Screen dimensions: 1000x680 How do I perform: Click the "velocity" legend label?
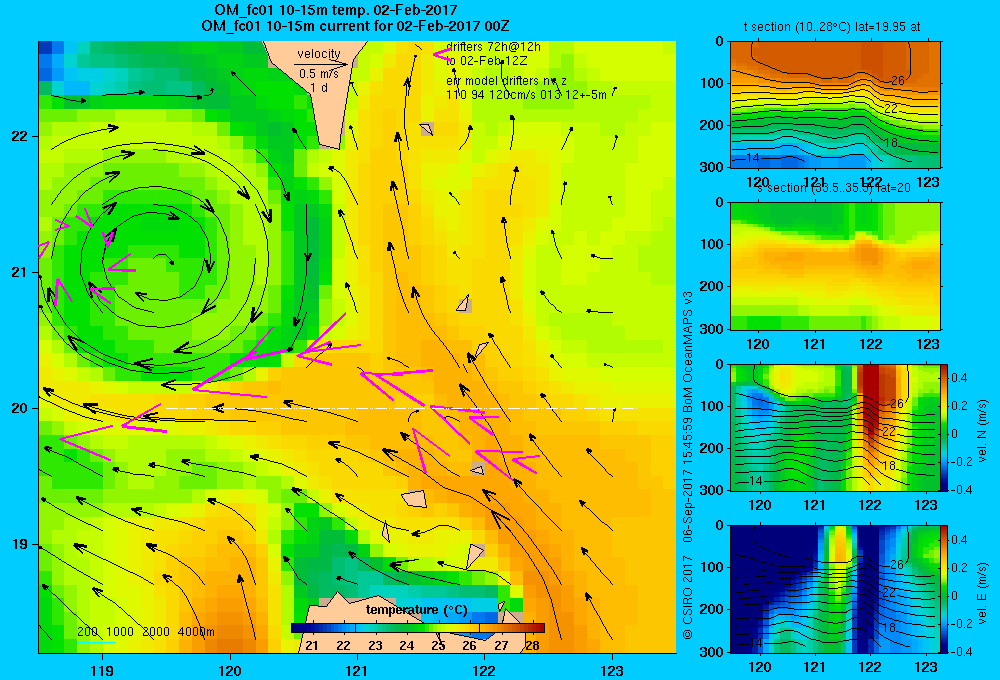pyautogui.click(x=319, y=54)
